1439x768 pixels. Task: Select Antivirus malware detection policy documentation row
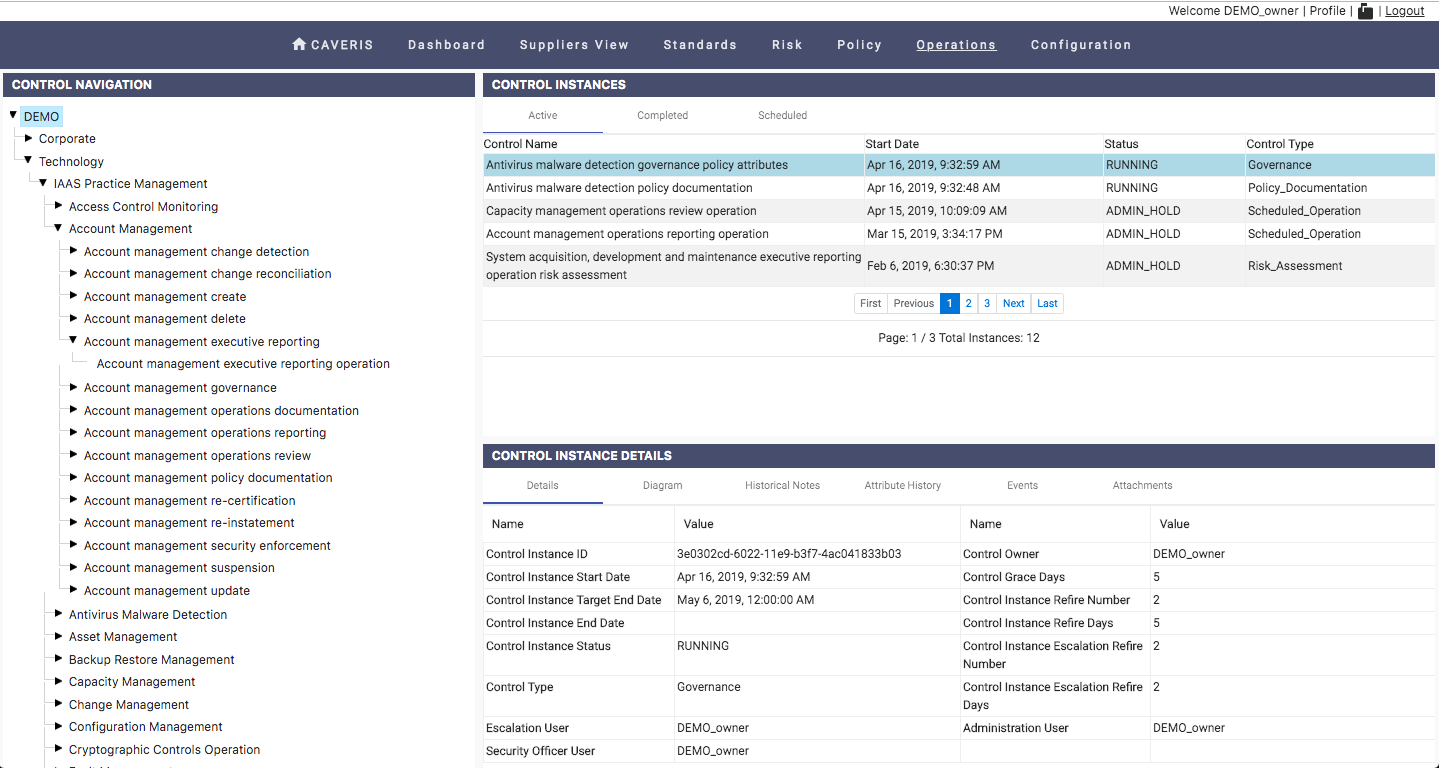[959, 188]
